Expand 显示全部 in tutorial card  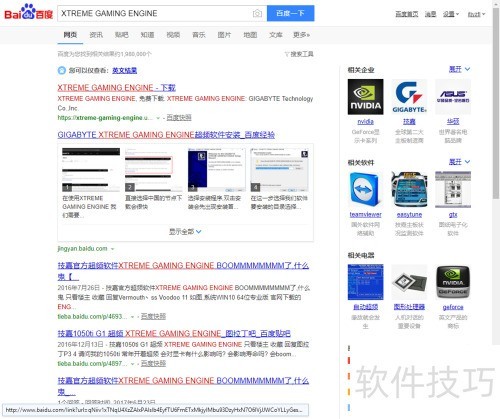185,231
